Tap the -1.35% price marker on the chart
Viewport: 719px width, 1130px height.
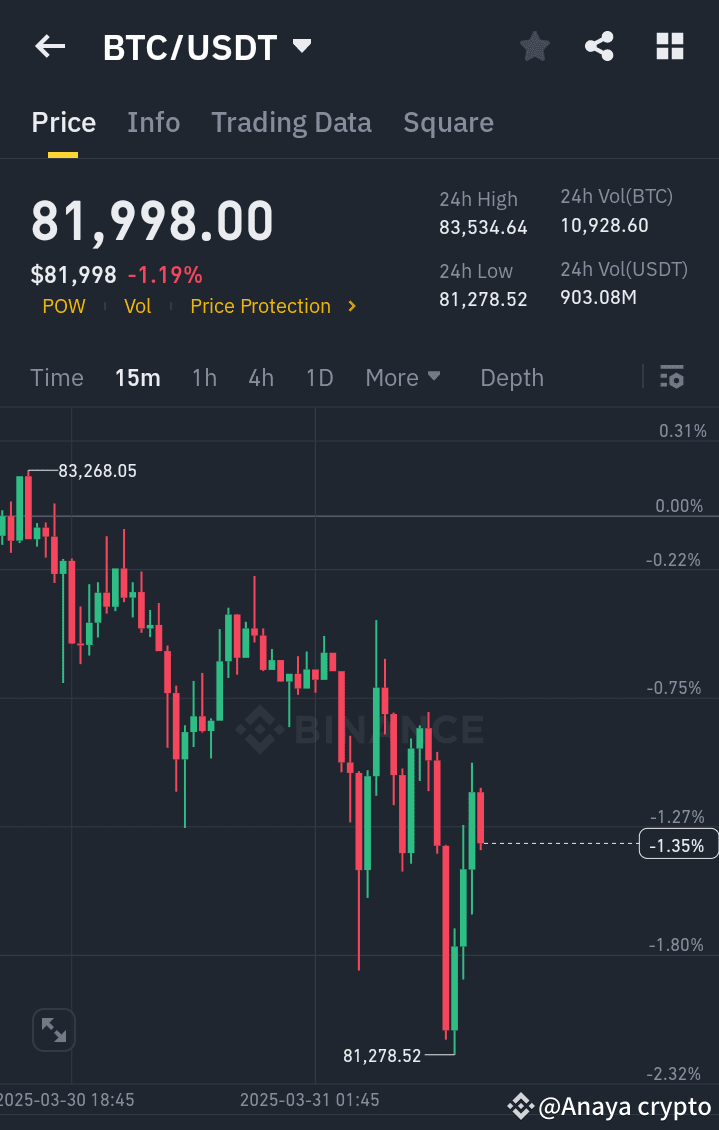[x=678, y=844]
